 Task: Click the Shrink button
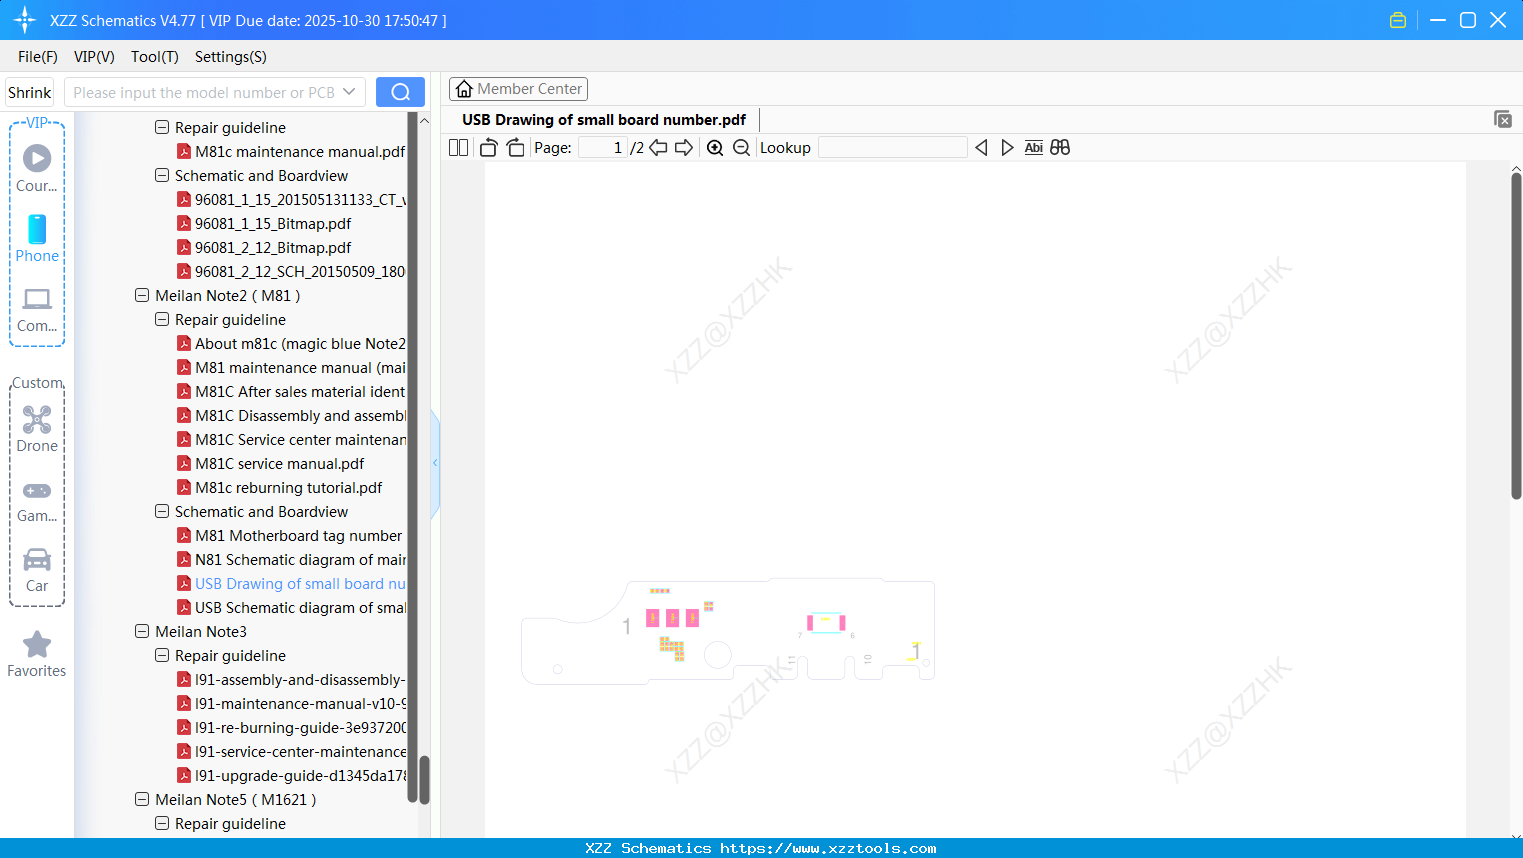tap(30, 92)
